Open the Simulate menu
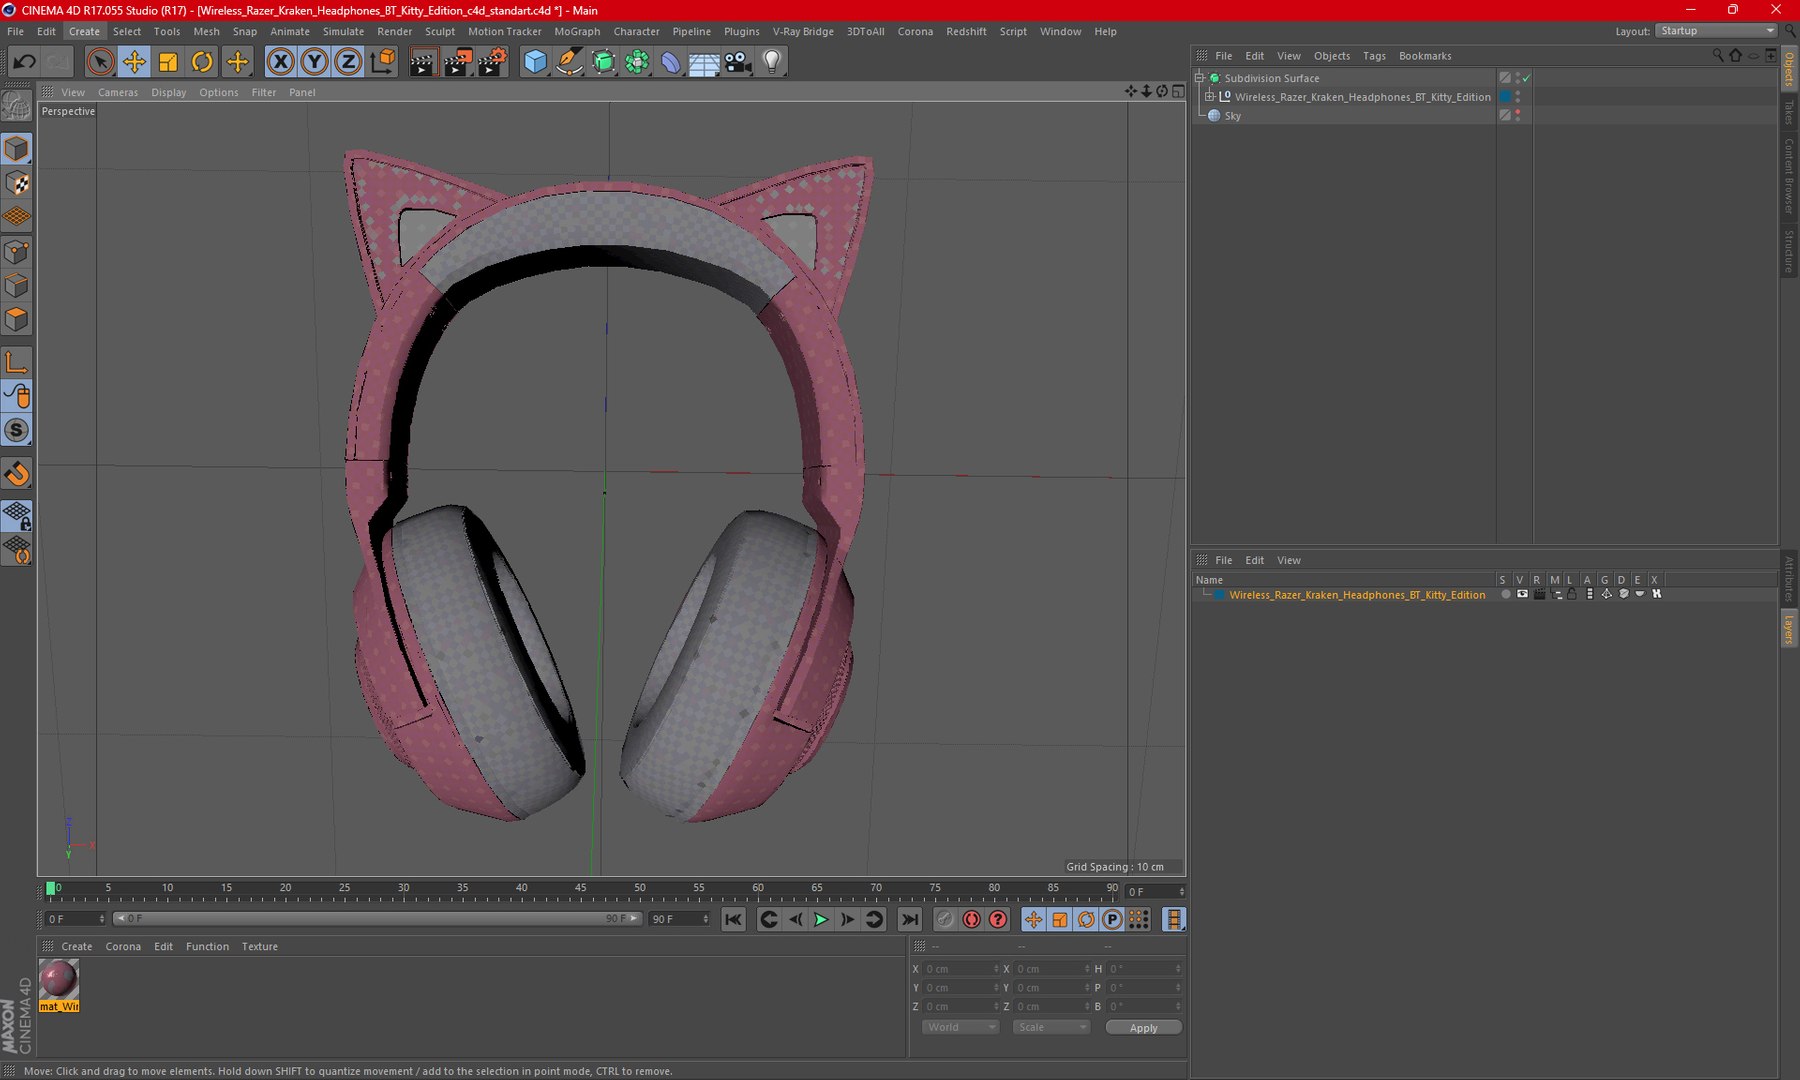 (343, 31)
